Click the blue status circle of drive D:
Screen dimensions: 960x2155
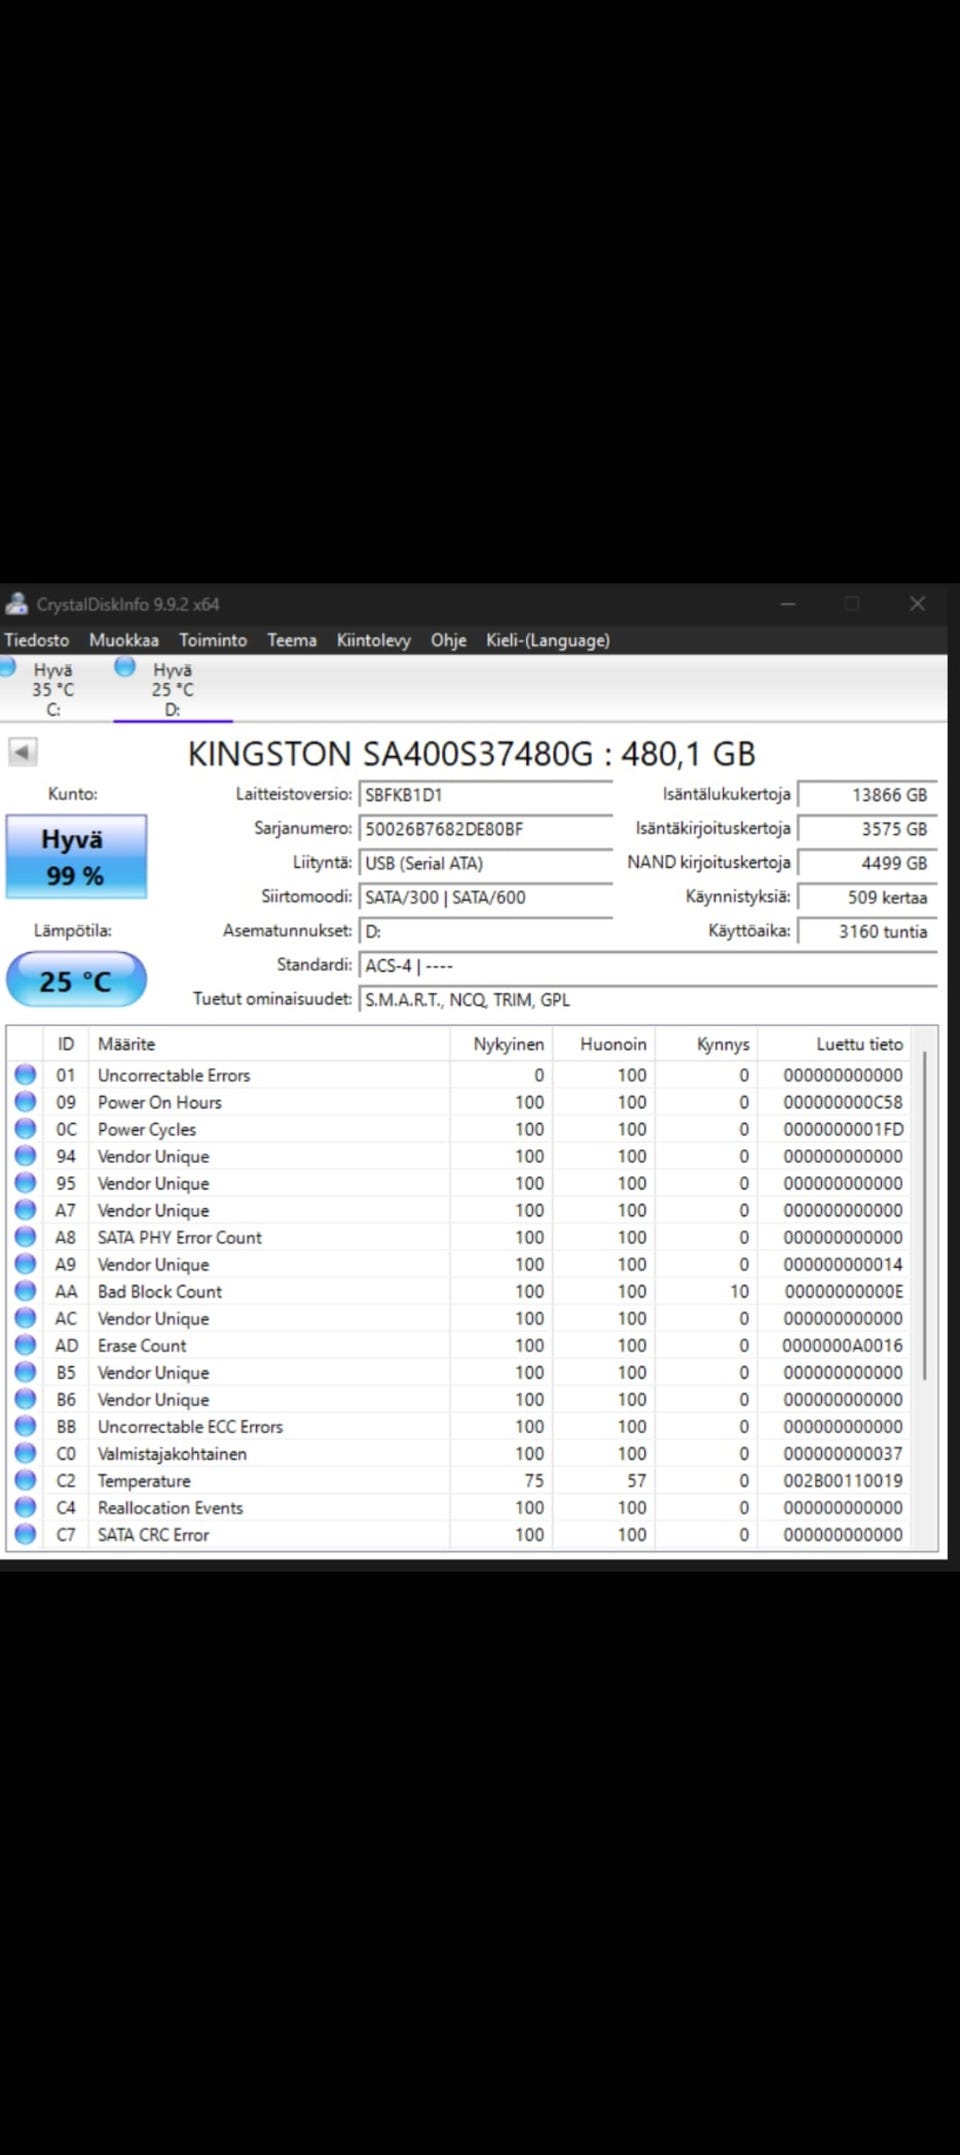pos(125,667)
